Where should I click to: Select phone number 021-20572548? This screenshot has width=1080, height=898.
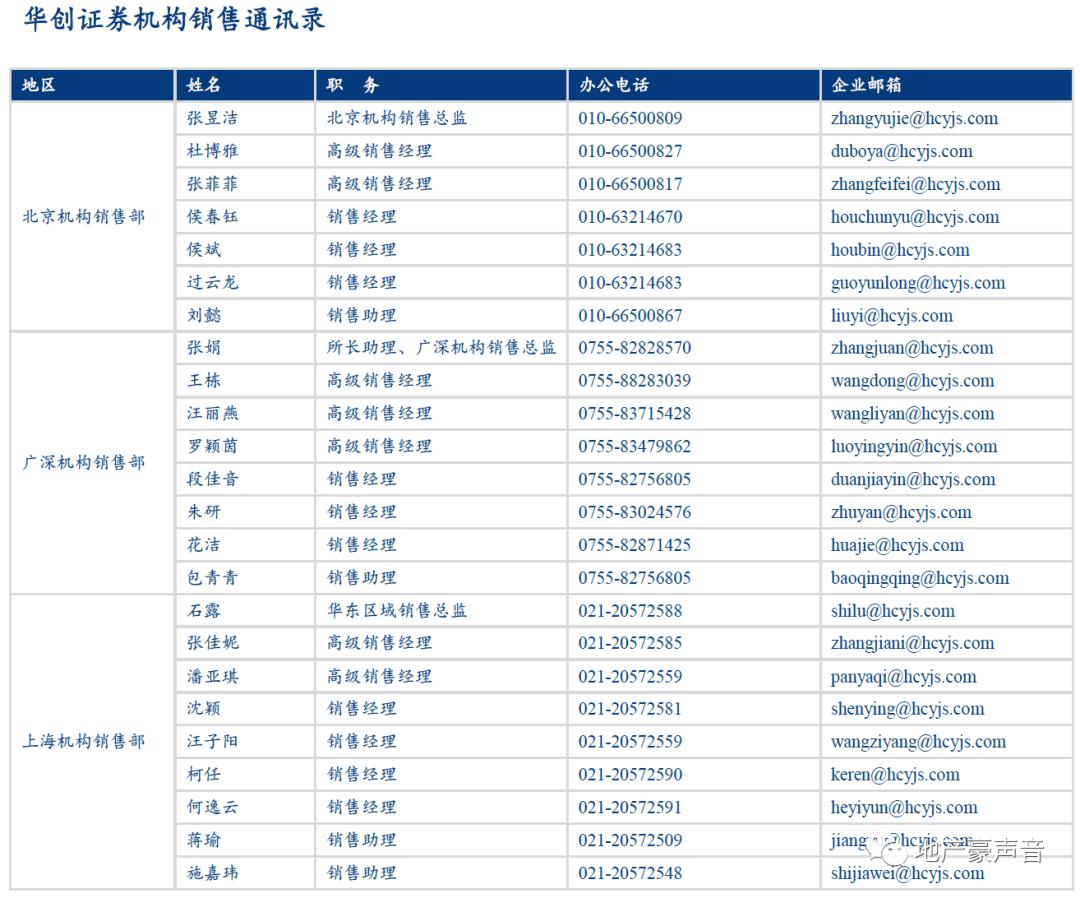630,873
